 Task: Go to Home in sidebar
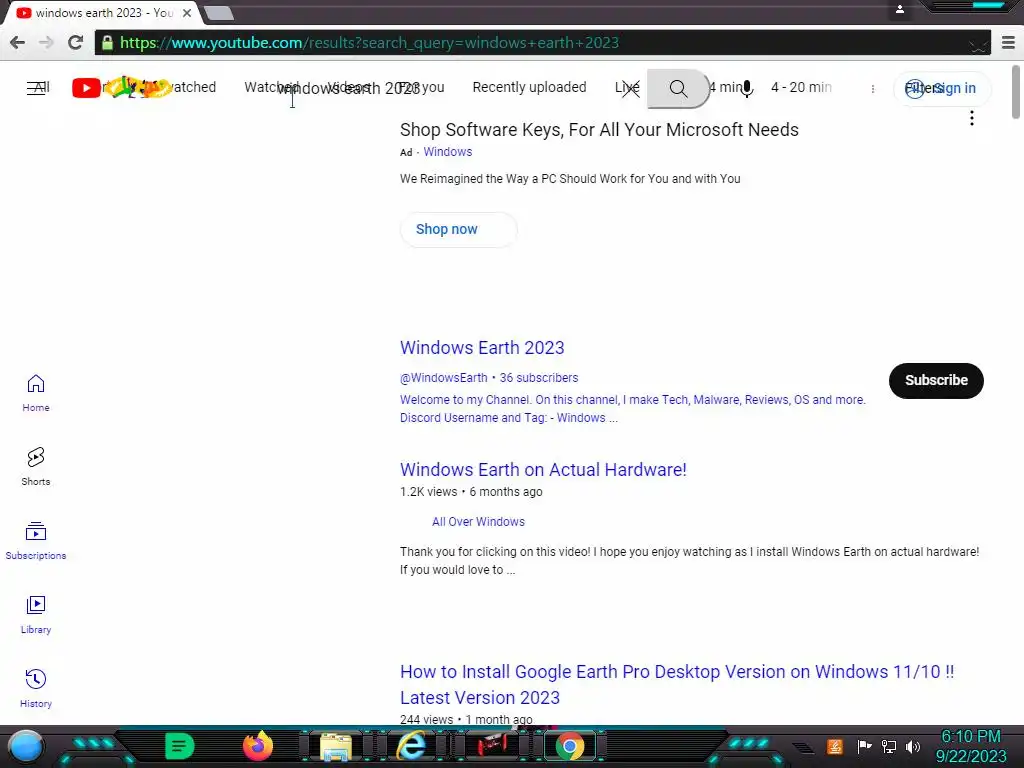click(x=36, y=393)
